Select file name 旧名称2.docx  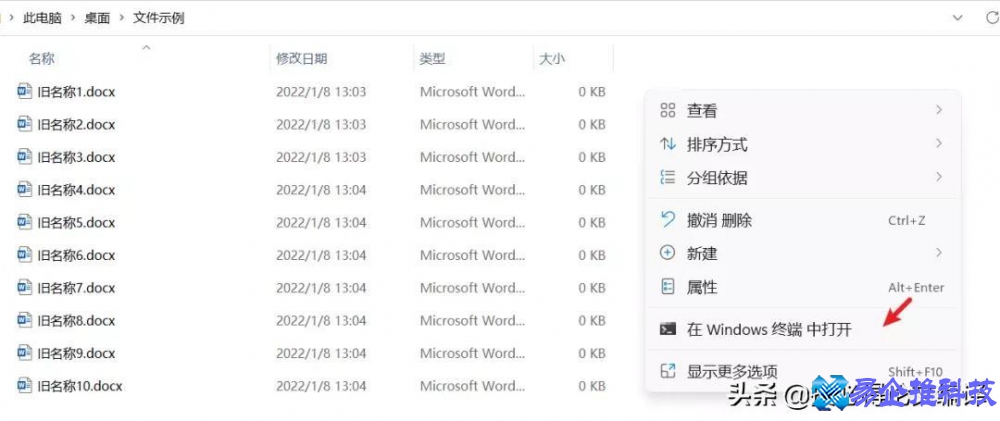click(76, 124)
